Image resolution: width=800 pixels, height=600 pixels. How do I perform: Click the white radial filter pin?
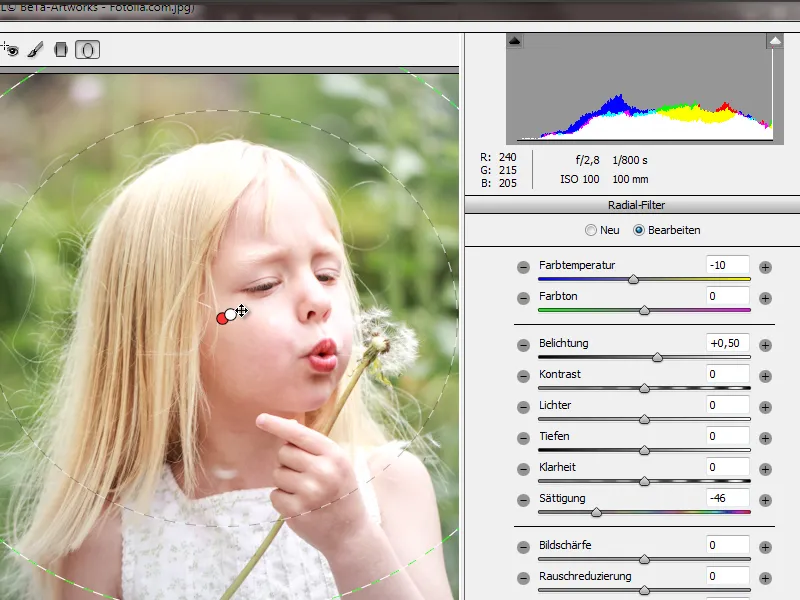(231, 315)
